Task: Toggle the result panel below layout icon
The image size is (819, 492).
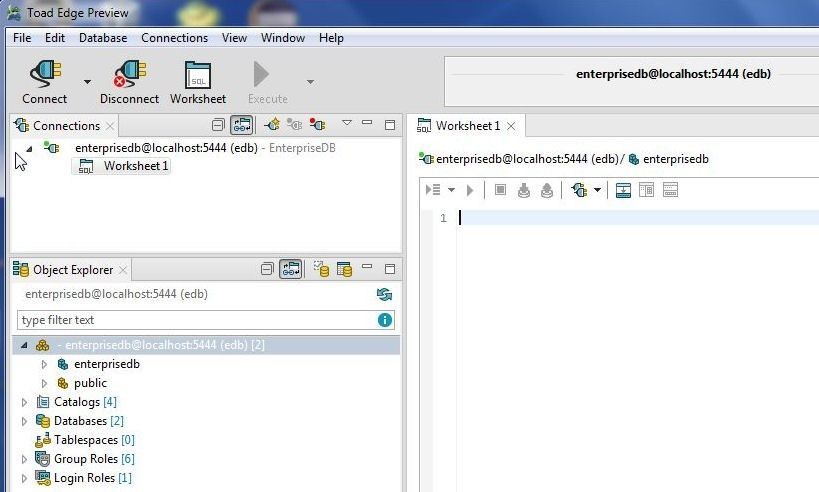Action: coord(623,190)
